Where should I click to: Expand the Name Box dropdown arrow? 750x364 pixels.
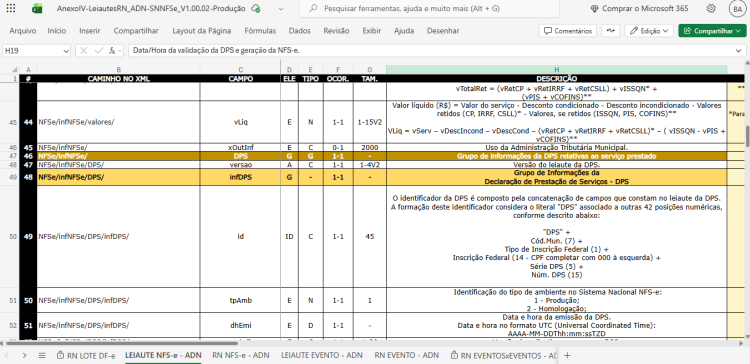coord(66,50)
